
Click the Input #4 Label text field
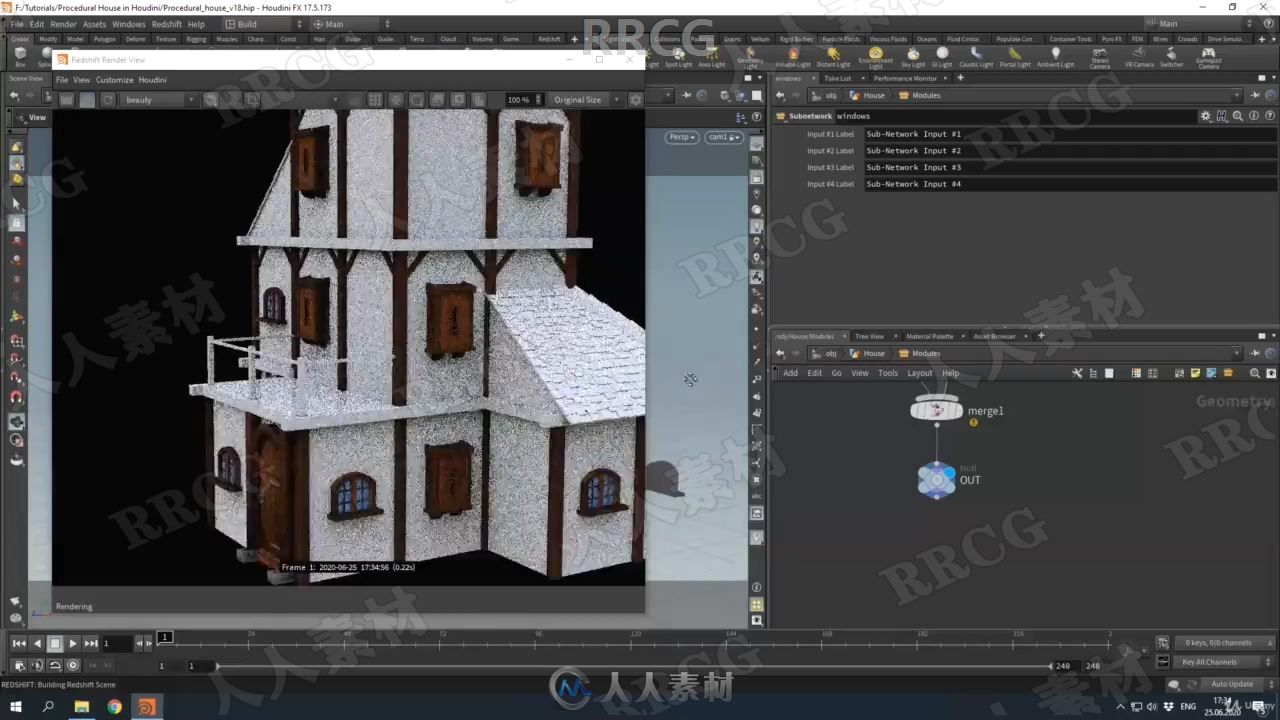coord(1070,184)
